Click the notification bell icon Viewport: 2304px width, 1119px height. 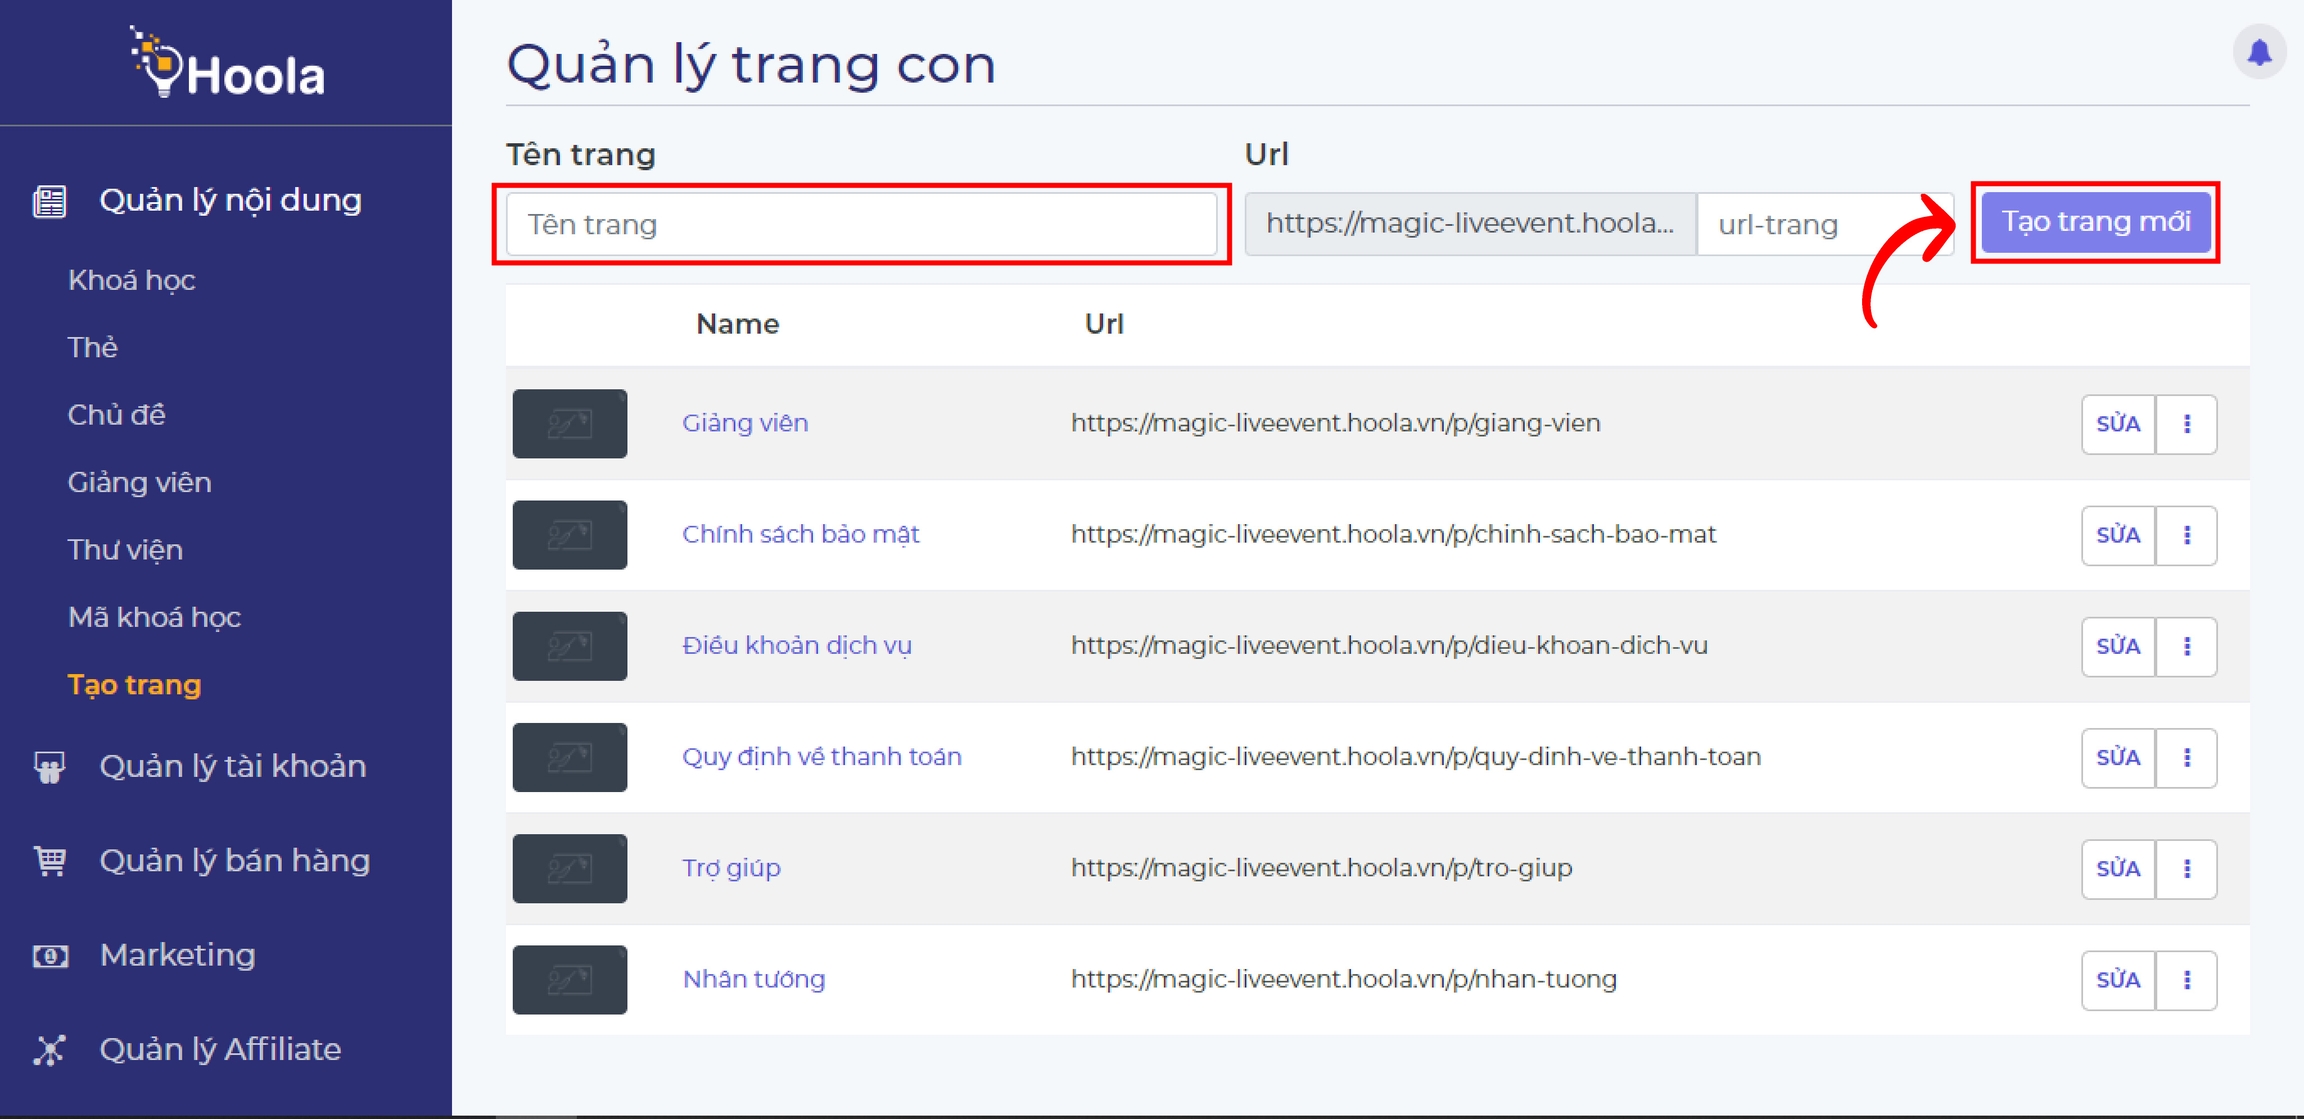click(x=2259, y=52)
